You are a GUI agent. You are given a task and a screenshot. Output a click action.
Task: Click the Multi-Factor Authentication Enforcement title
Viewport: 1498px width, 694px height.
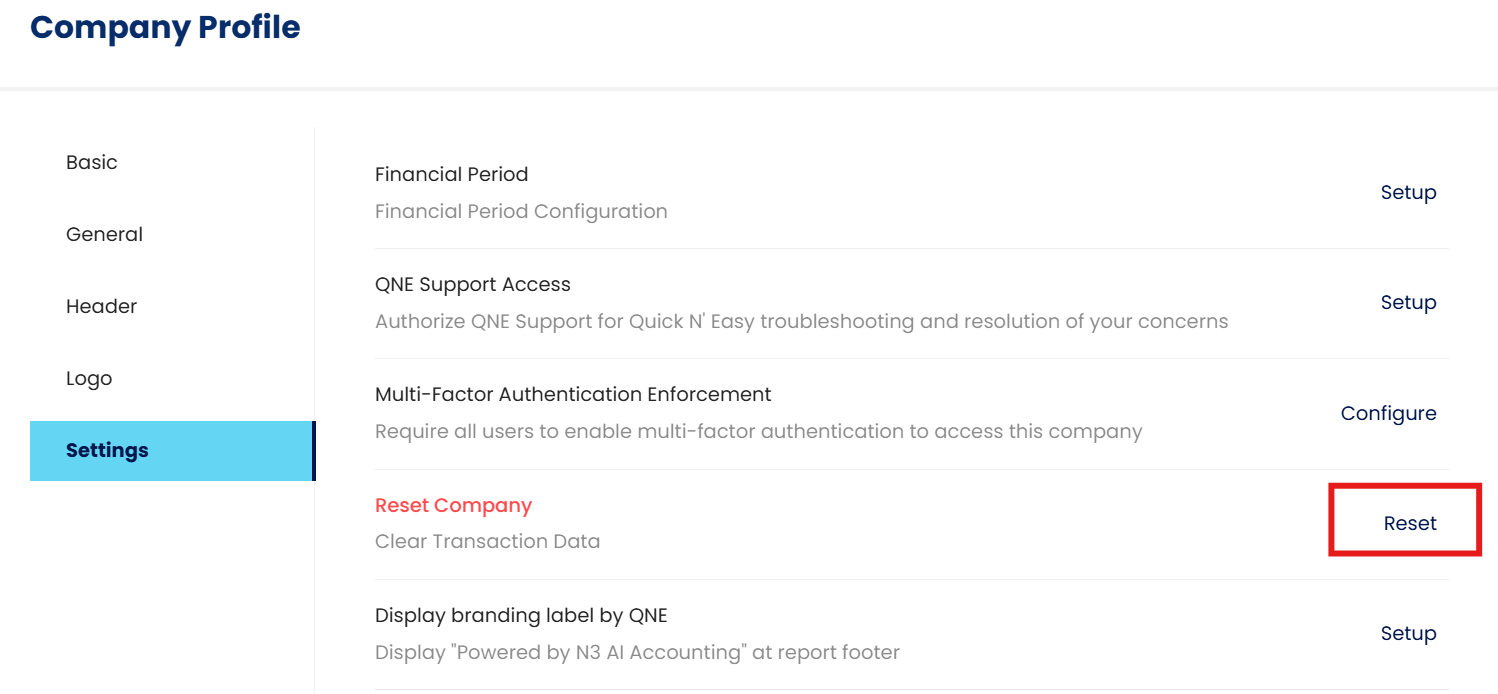click(x=573, y=394)
